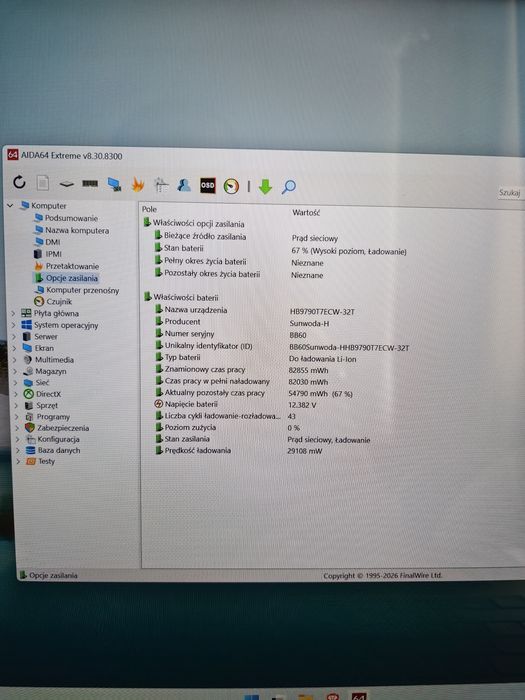Viewport: 525px width, 700px height.
Task: Open the Report page icon
Action: (x=43, y=183)
